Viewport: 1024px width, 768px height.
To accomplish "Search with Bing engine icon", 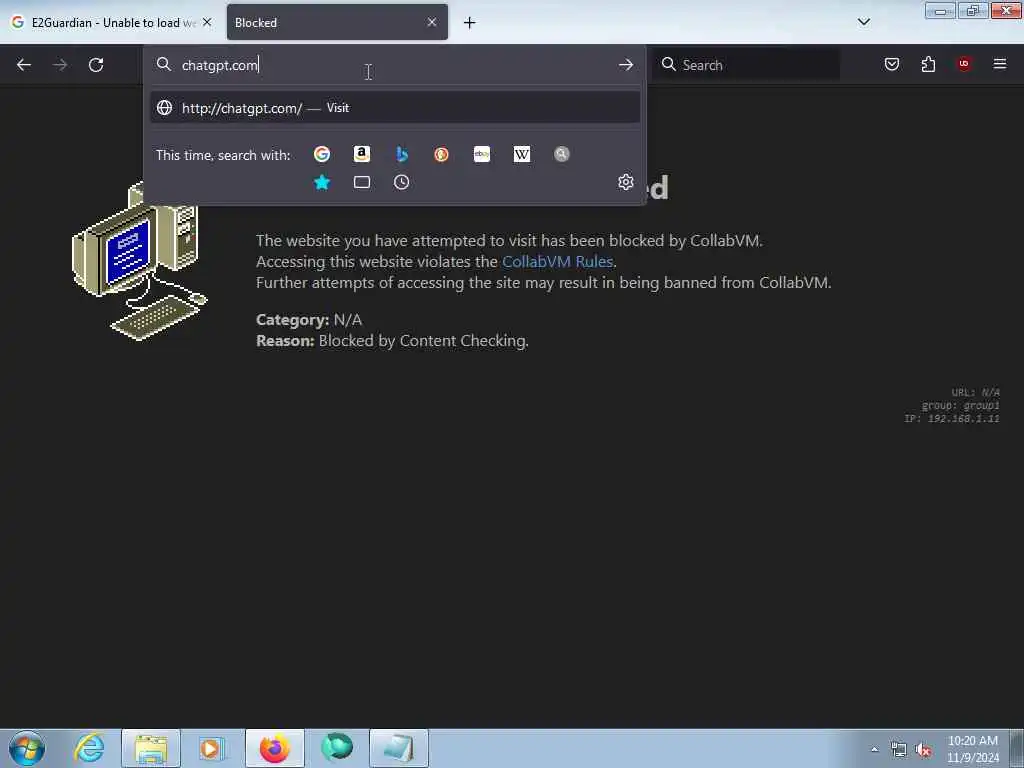I will 402,154.
